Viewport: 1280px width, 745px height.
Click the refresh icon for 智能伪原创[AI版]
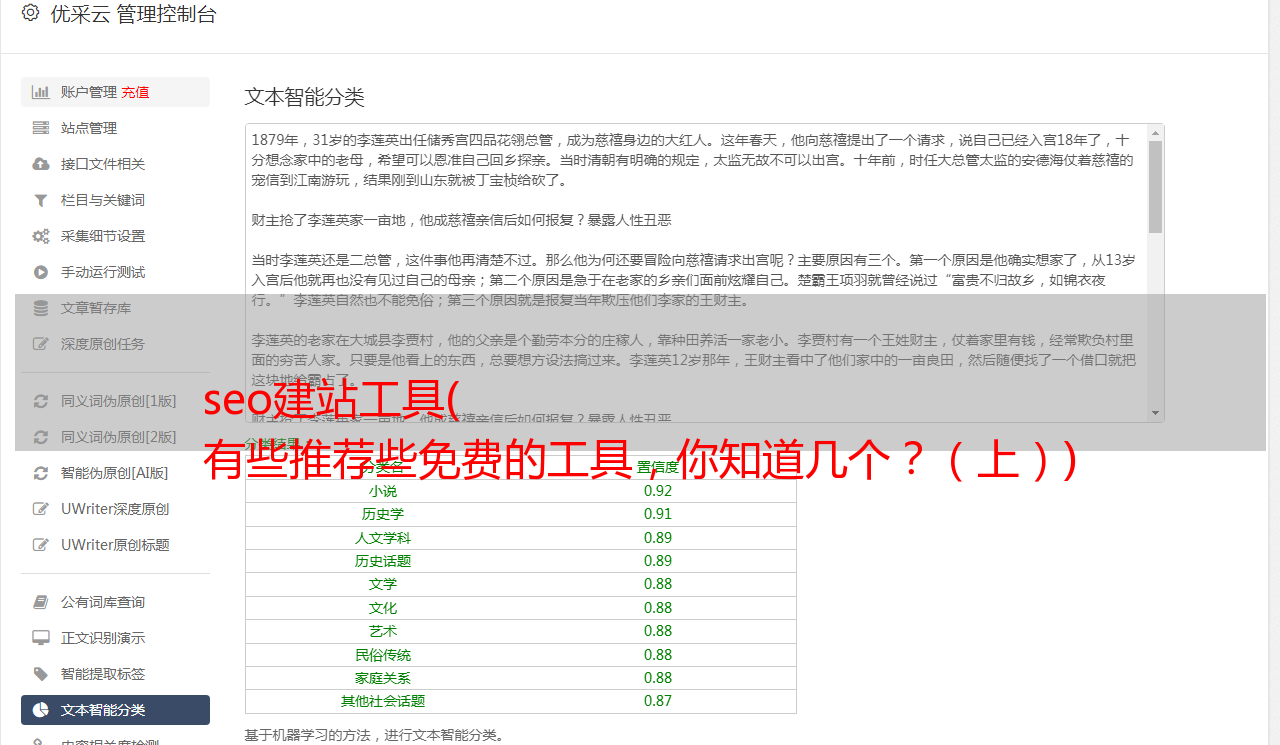click(41, 473)
